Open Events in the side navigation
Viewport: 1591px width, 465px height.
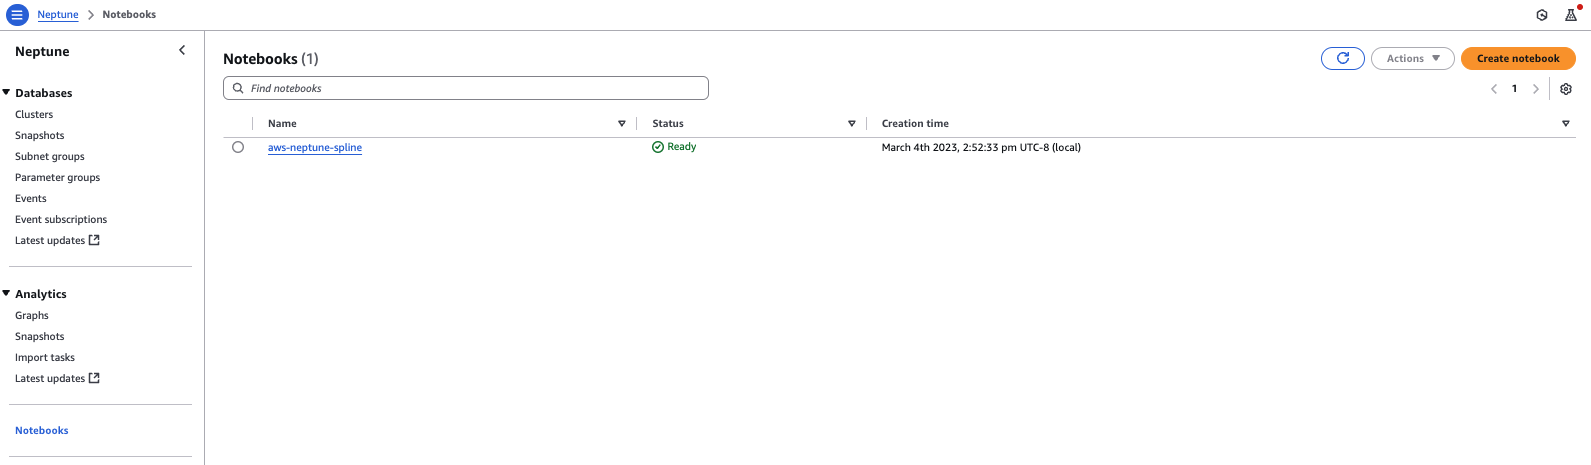(x=31, y=198)
